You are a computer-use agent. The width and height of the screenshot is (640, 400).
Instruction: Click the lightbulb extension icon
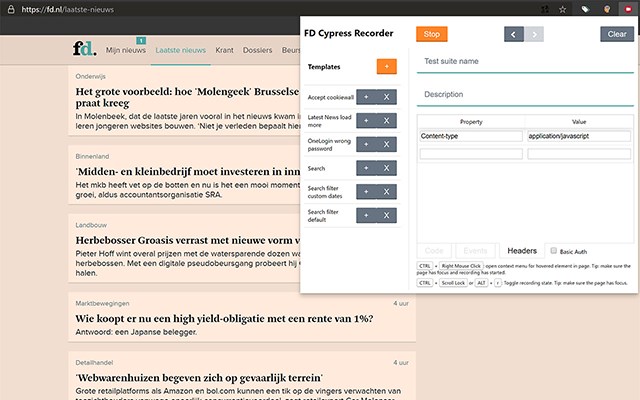tap(607, 9)
